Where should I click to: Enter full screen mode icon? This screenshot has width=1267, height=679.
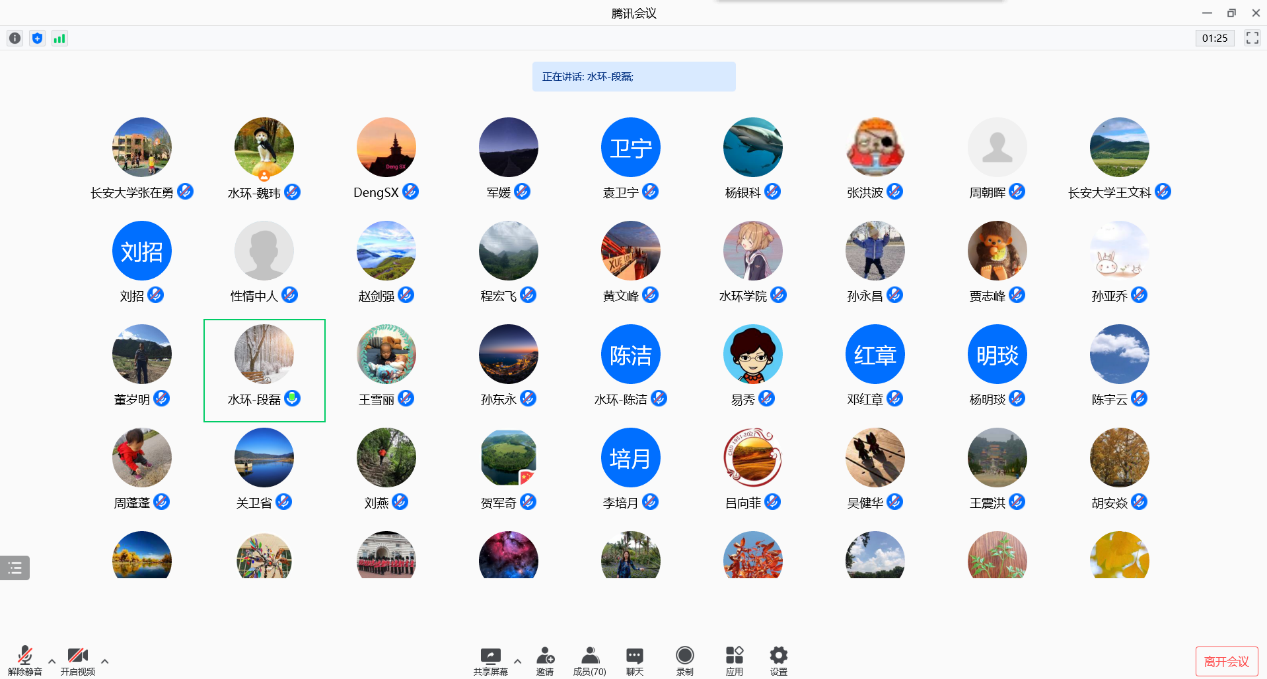(x=1252, y=38)
